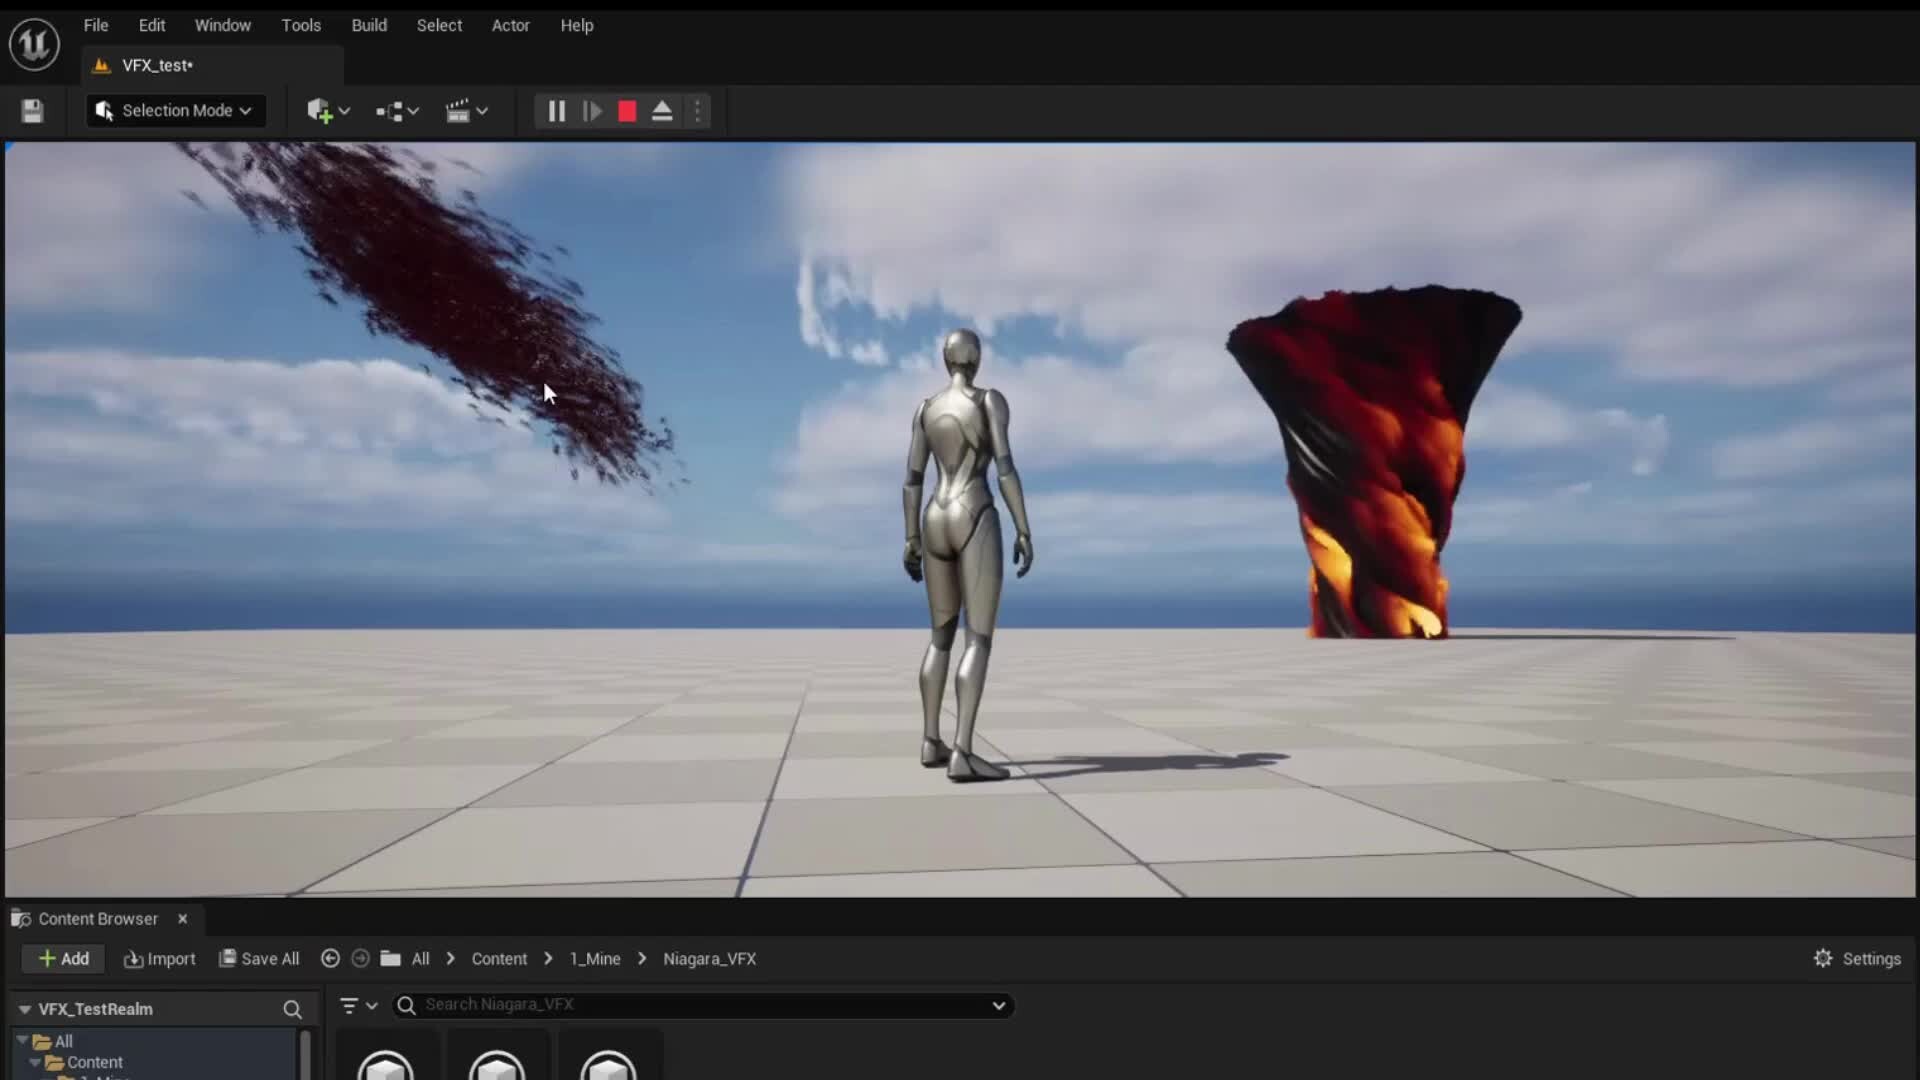1920x1080 pixels.
Task: Click the Blueprints toolbar icon
Action: click(x=392, y=110)
